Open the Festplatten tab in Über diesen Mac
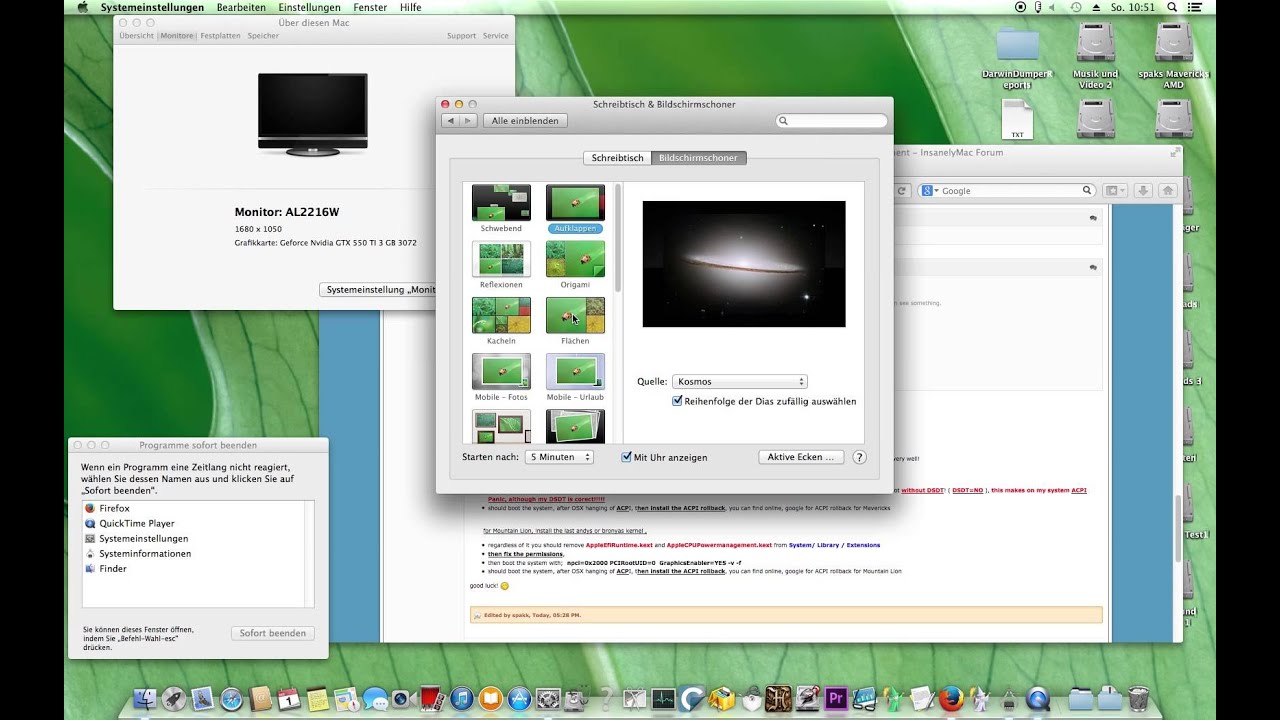This screenshot has width=1280, height=720. tap(220, 36)
